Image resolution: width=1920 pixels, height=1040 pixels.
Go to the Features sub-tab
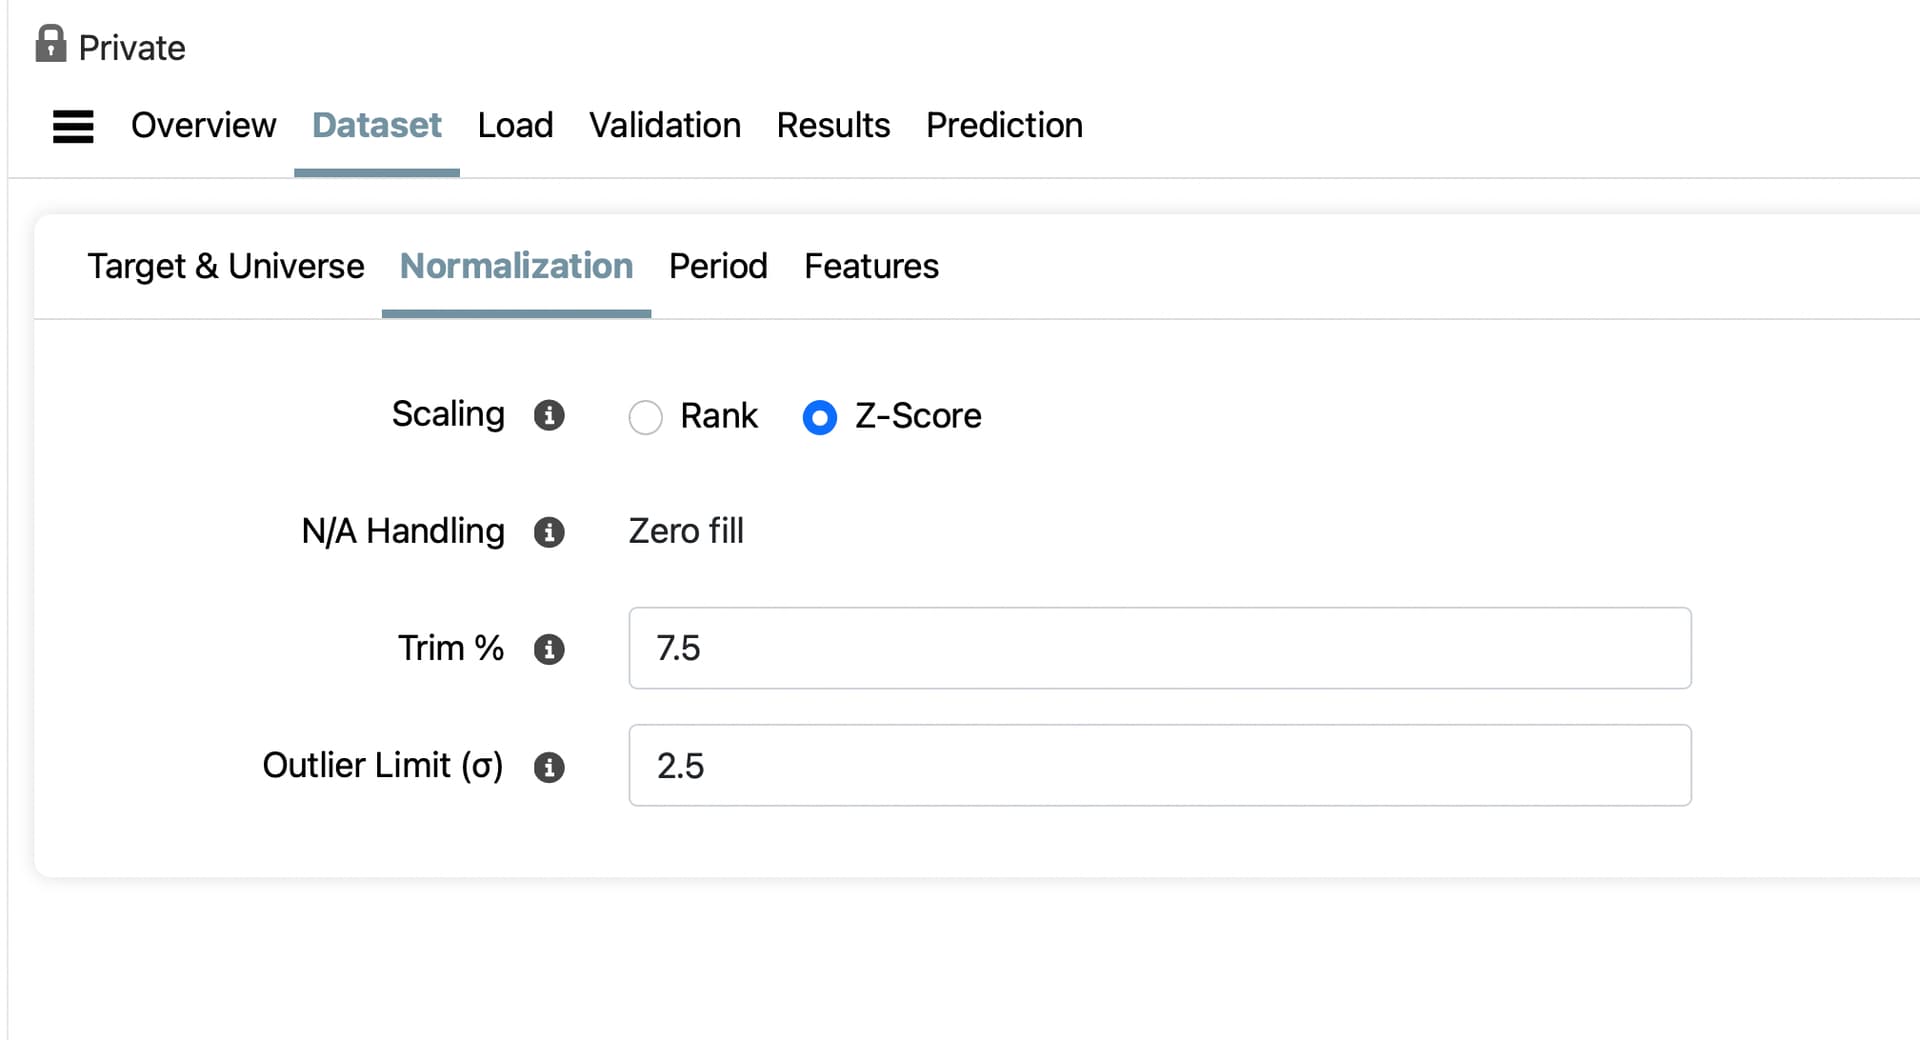(871, 266)
